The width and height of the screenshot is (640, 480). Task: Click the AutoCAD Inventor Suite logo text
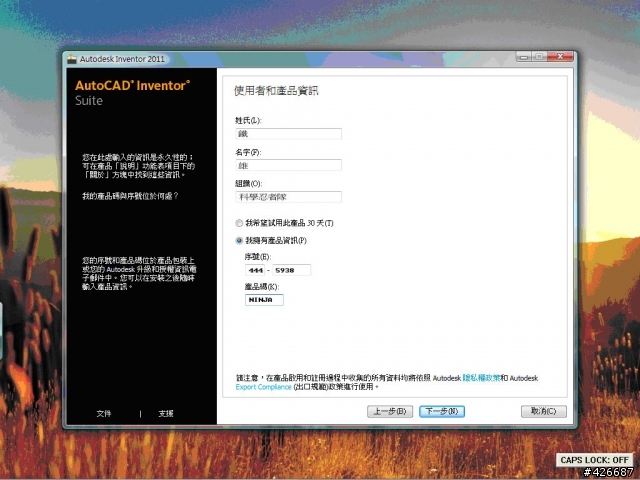pyautogui.click(x=132, y=93)
